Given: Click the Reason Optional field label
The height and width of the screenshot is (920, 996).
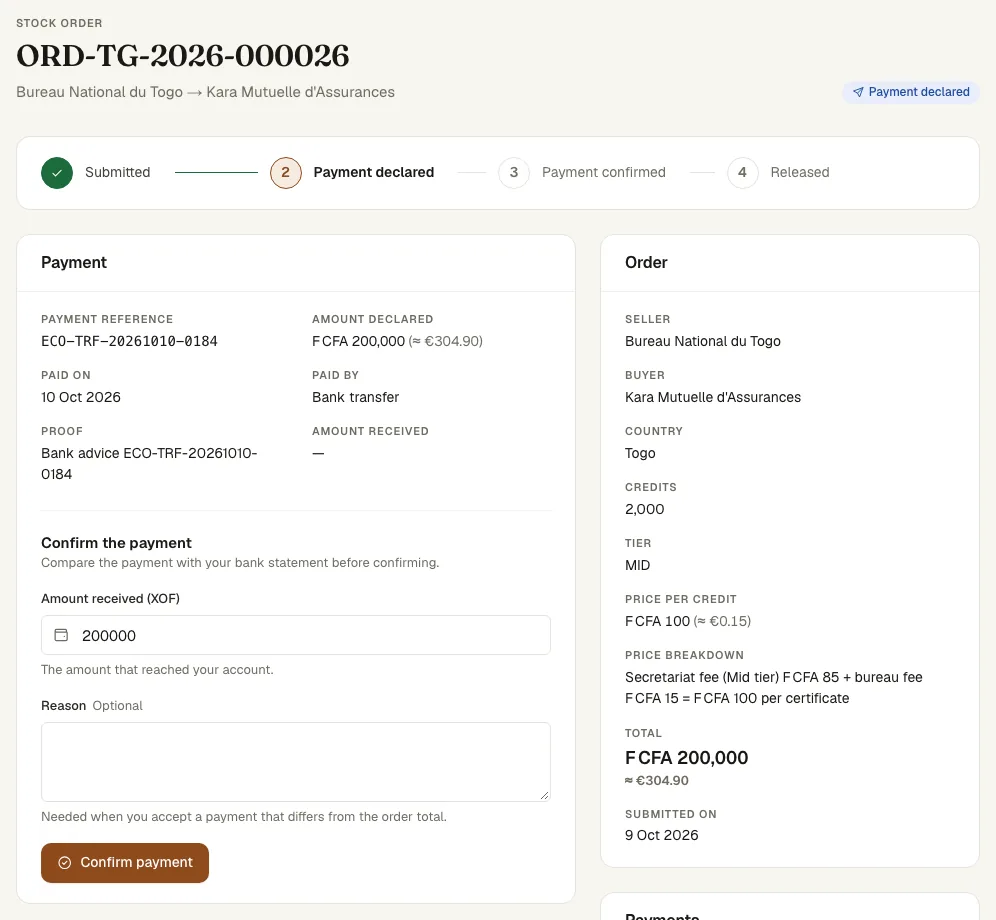Looking at the screenshot, I should (92, 705).
